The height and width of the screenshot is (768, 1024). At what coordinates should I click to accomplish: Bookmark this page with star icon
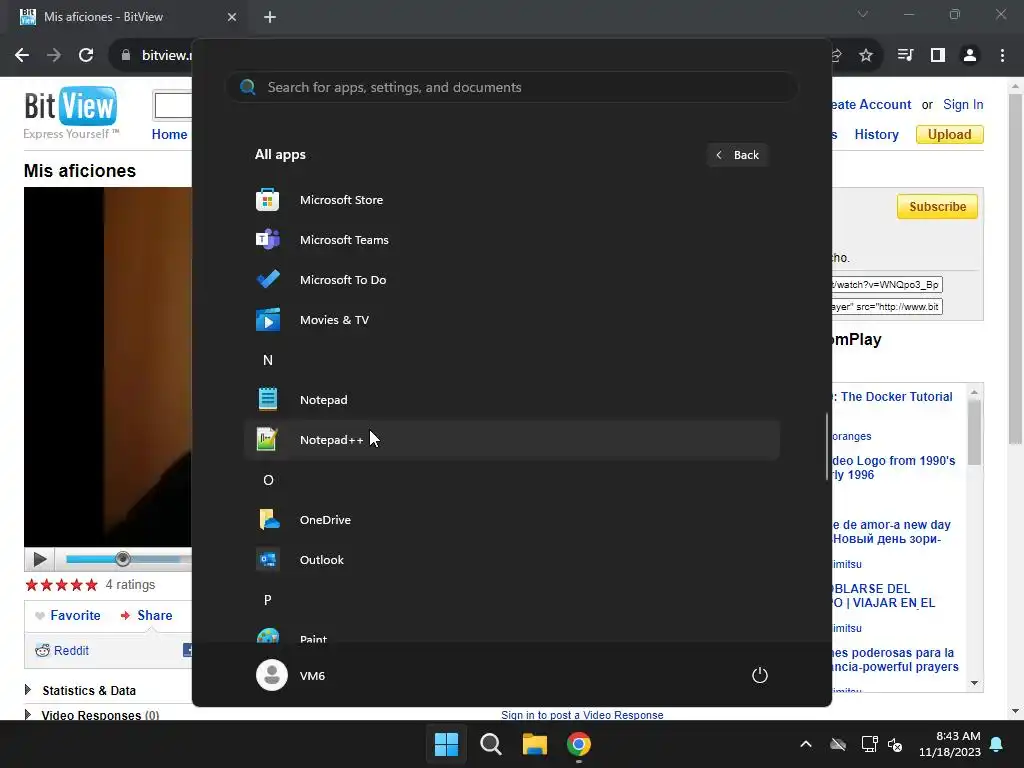tap(866, 56)
